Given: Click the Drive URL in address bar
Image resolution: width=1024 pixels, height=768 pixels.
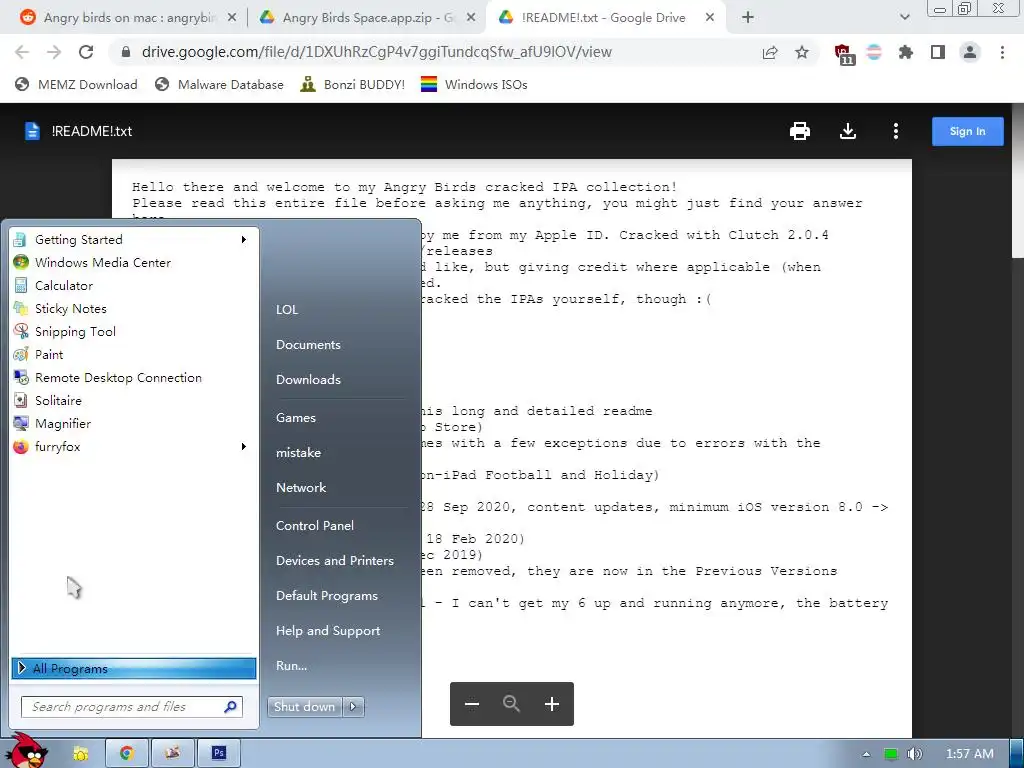Looking at the screenshot, I should tap(377, 52).
